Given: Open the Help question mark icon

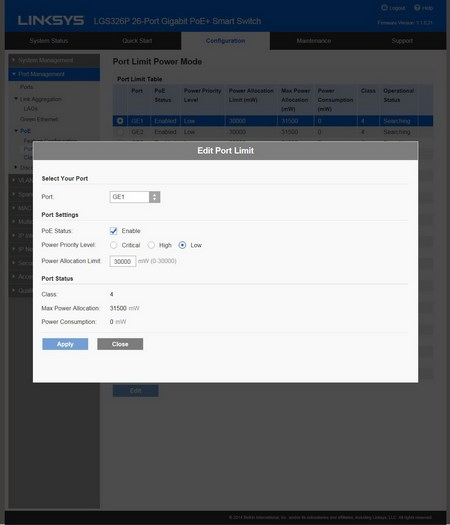Looking at the screenshot, I should [x=417, y=7].
